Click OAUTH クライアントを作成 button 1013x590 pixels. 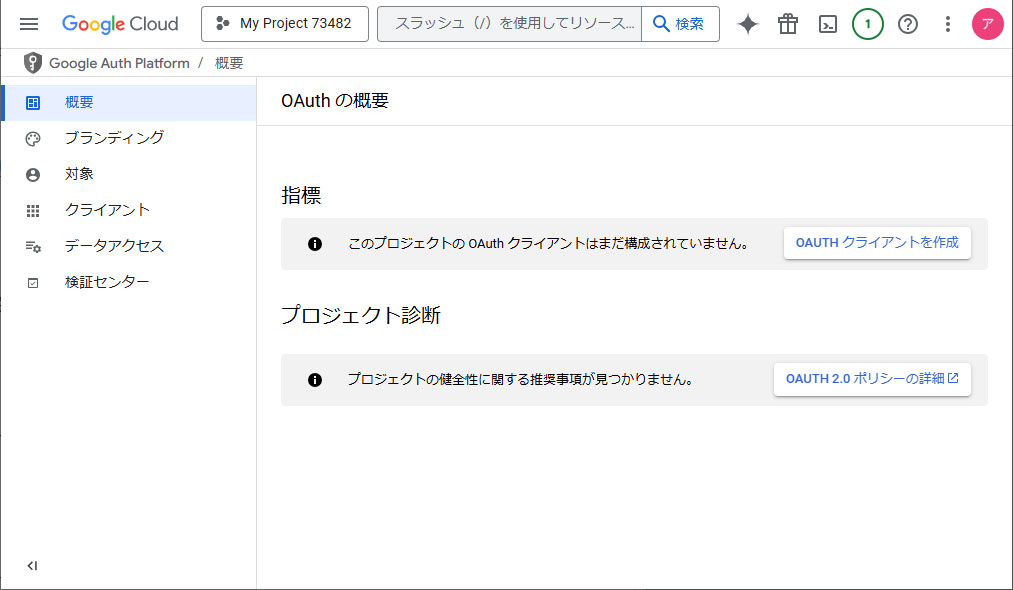click(x=877, y=243)
